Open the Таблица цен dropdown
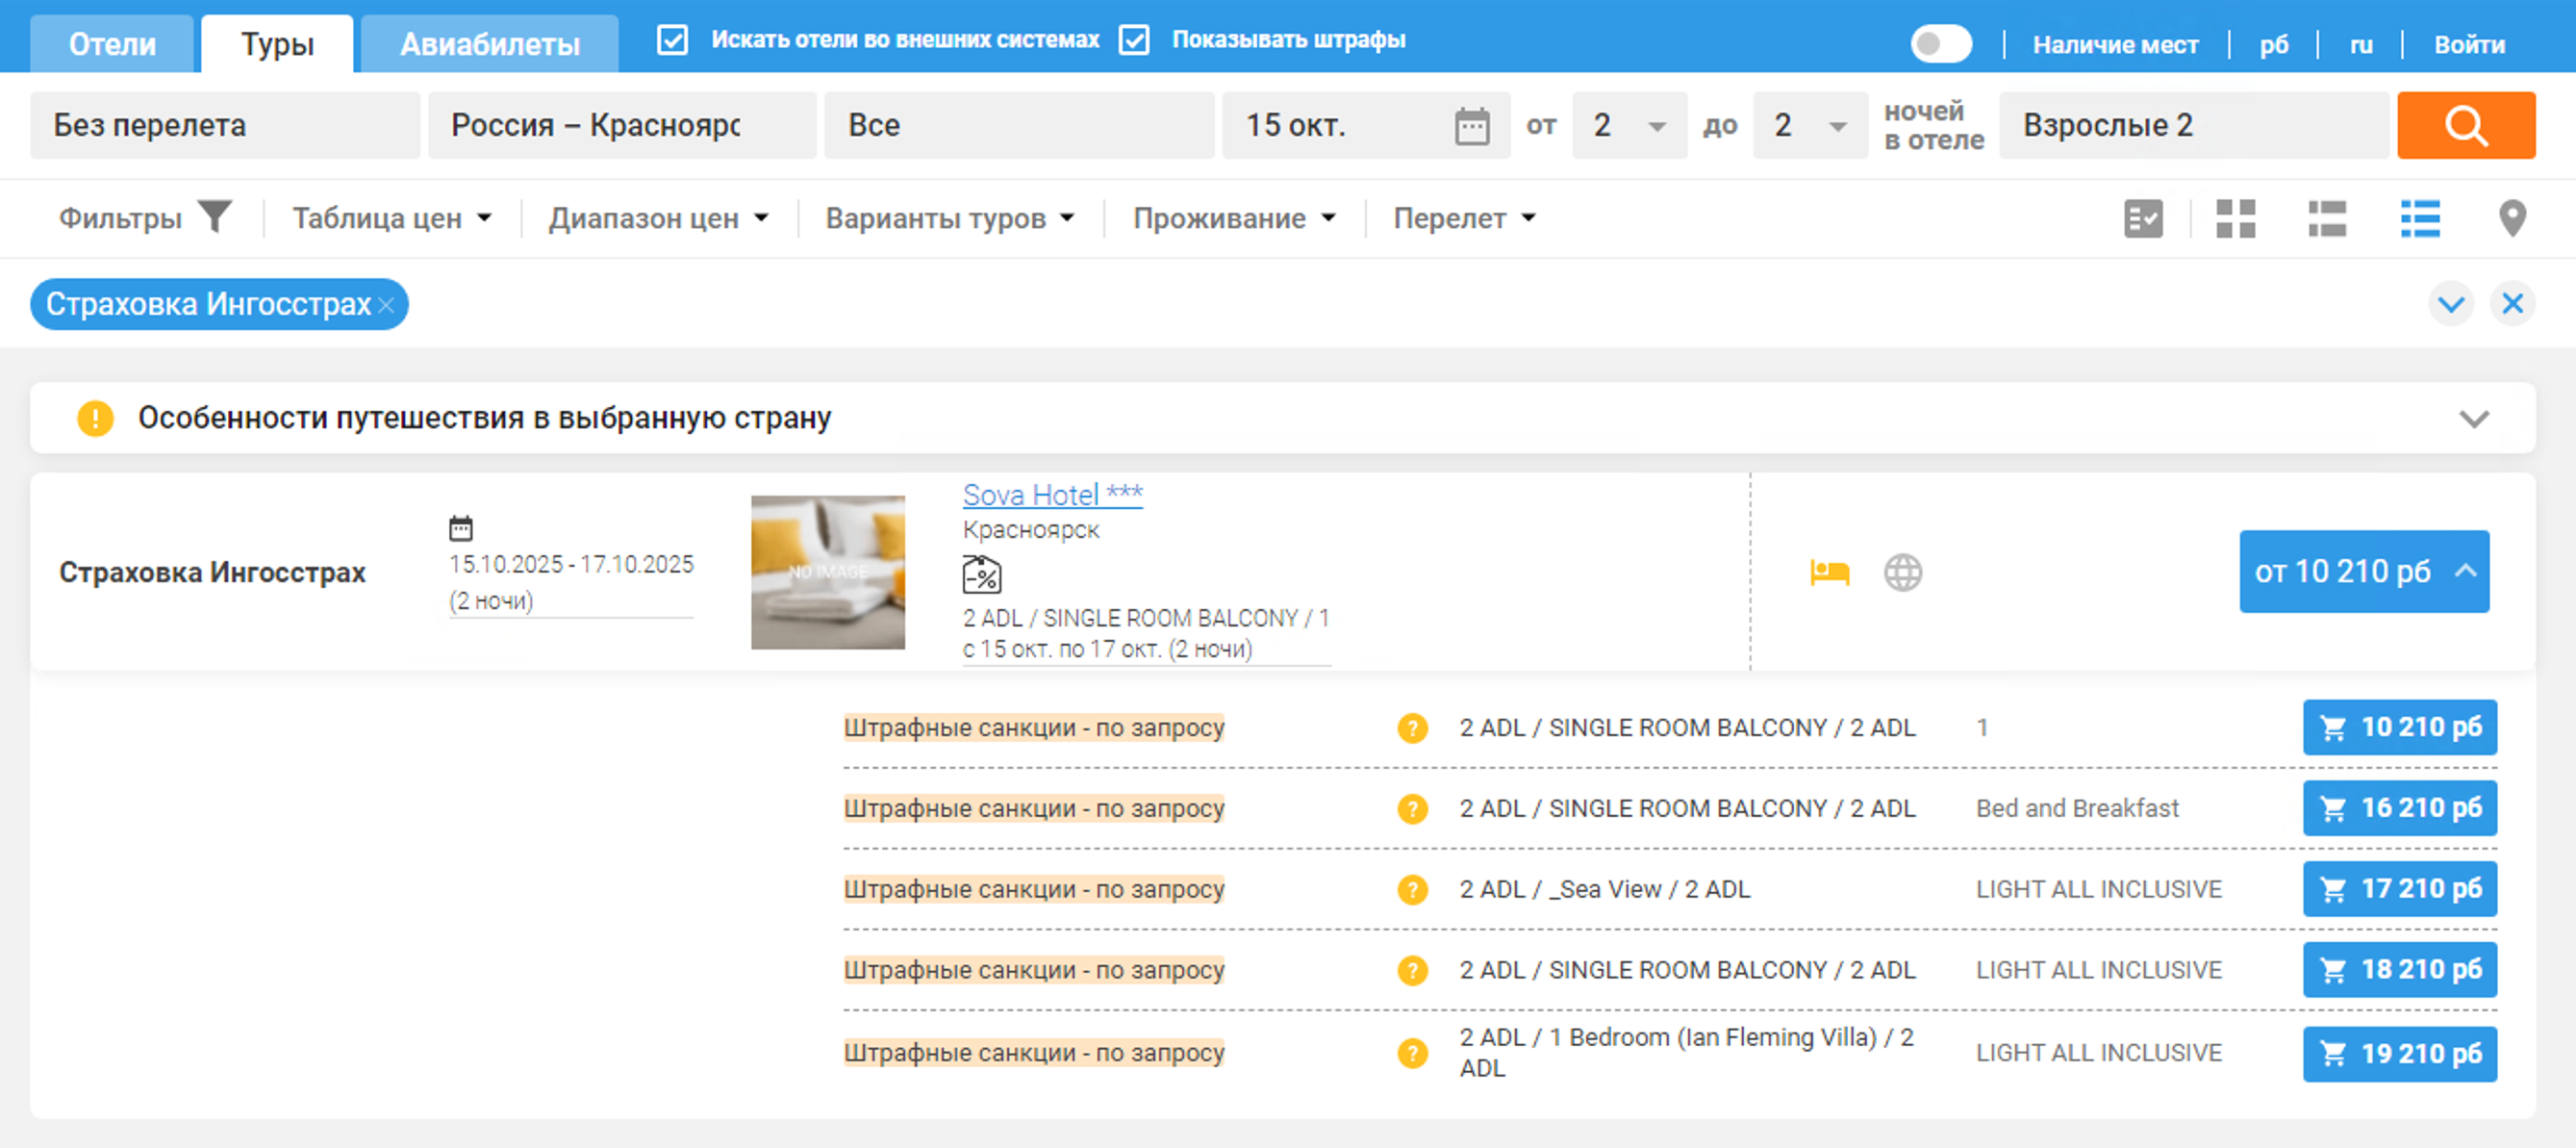 click(391, 218)
